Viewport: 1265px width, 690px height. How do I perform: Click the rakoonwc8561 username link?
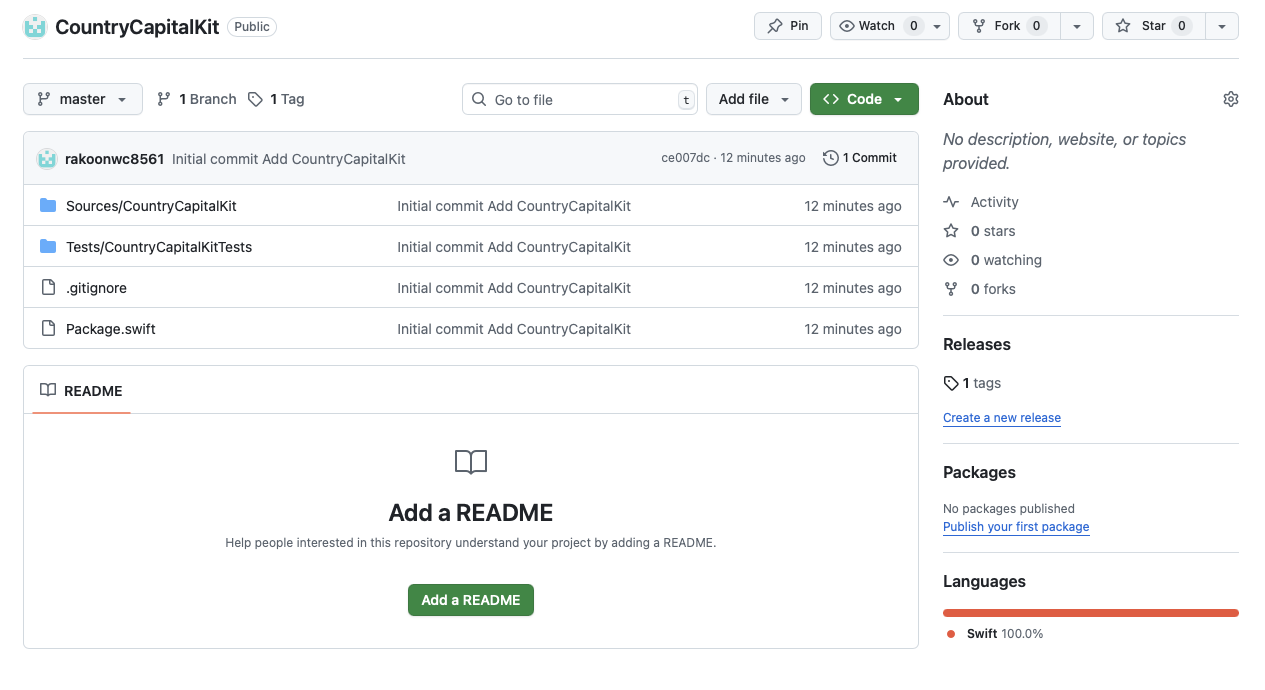coord(114,158)
